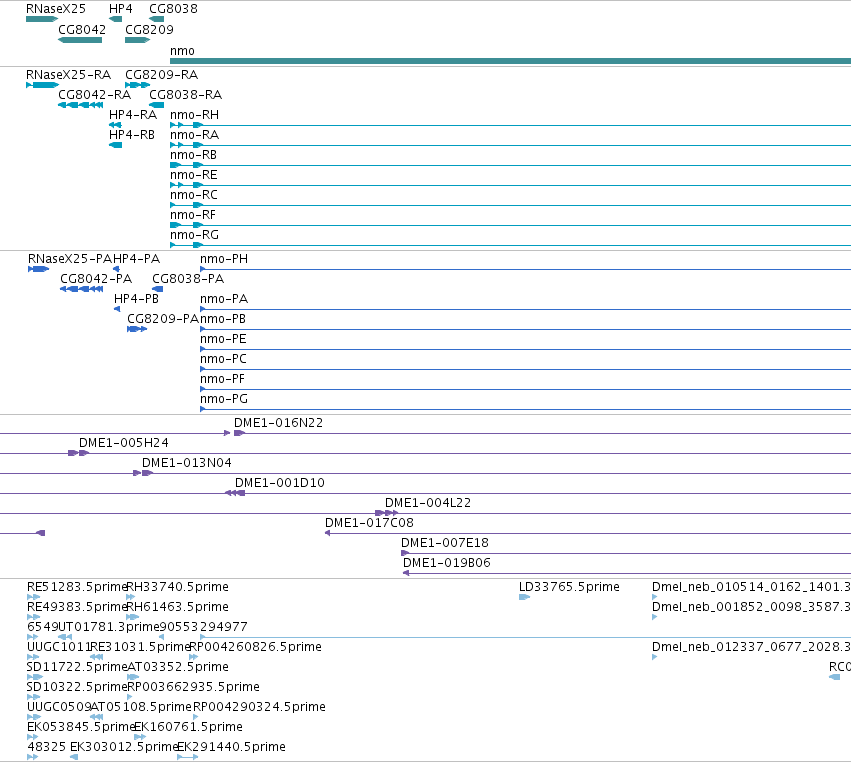The width and height of the screenshot is (851, 762).
Task: Select the RNaseX25-RA transcript glyph
Action: point(42,85)
